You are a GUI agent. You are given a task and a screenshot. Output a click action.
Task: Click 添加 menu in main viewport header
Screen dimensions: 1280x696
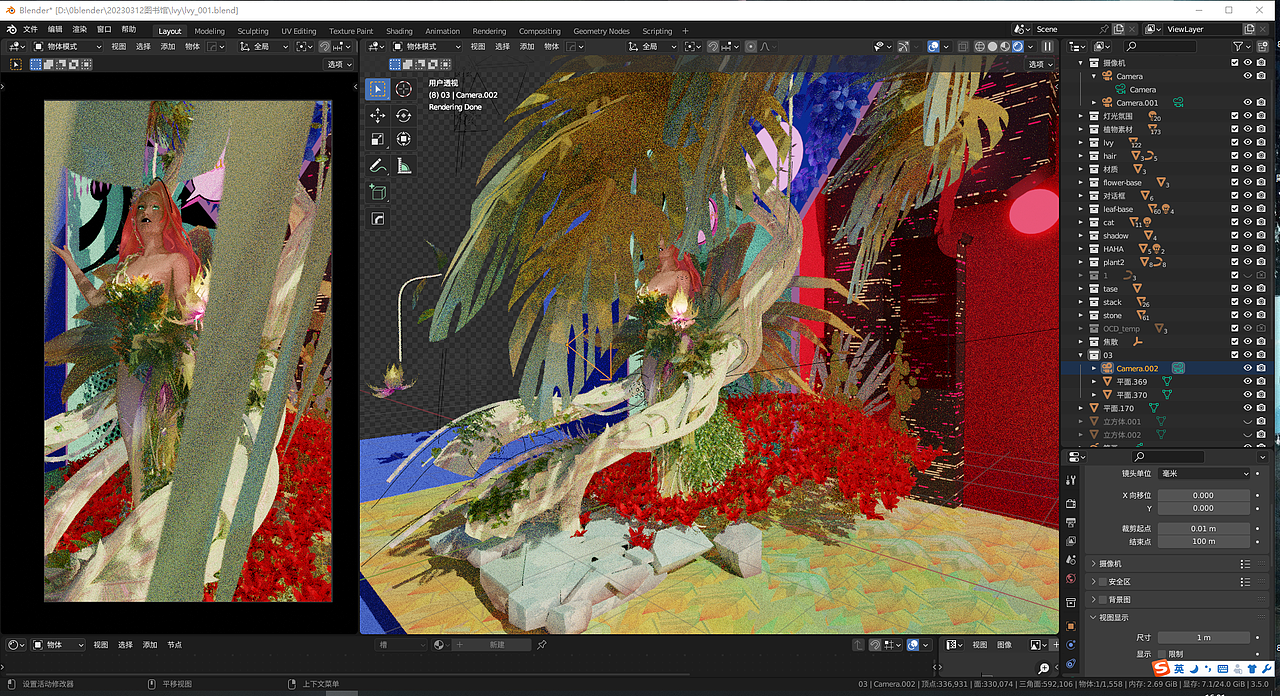(527, 46)
